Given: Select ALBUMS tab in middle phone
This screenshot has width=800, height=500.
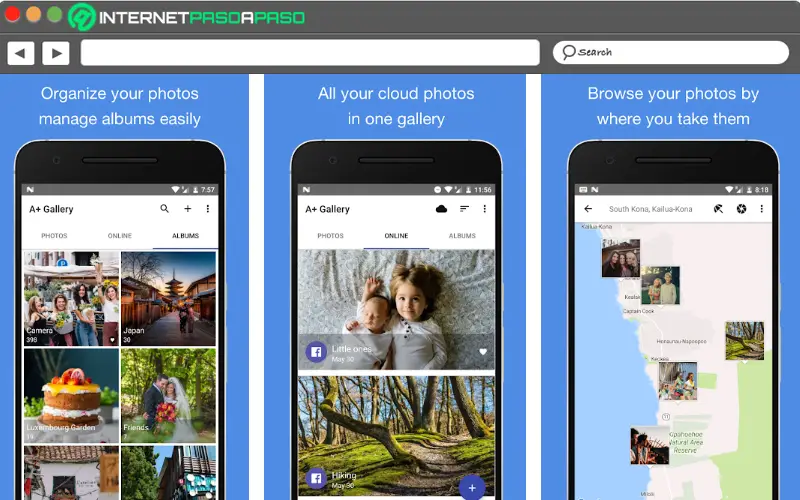Looking at the screenshot, I should (462, 236).
